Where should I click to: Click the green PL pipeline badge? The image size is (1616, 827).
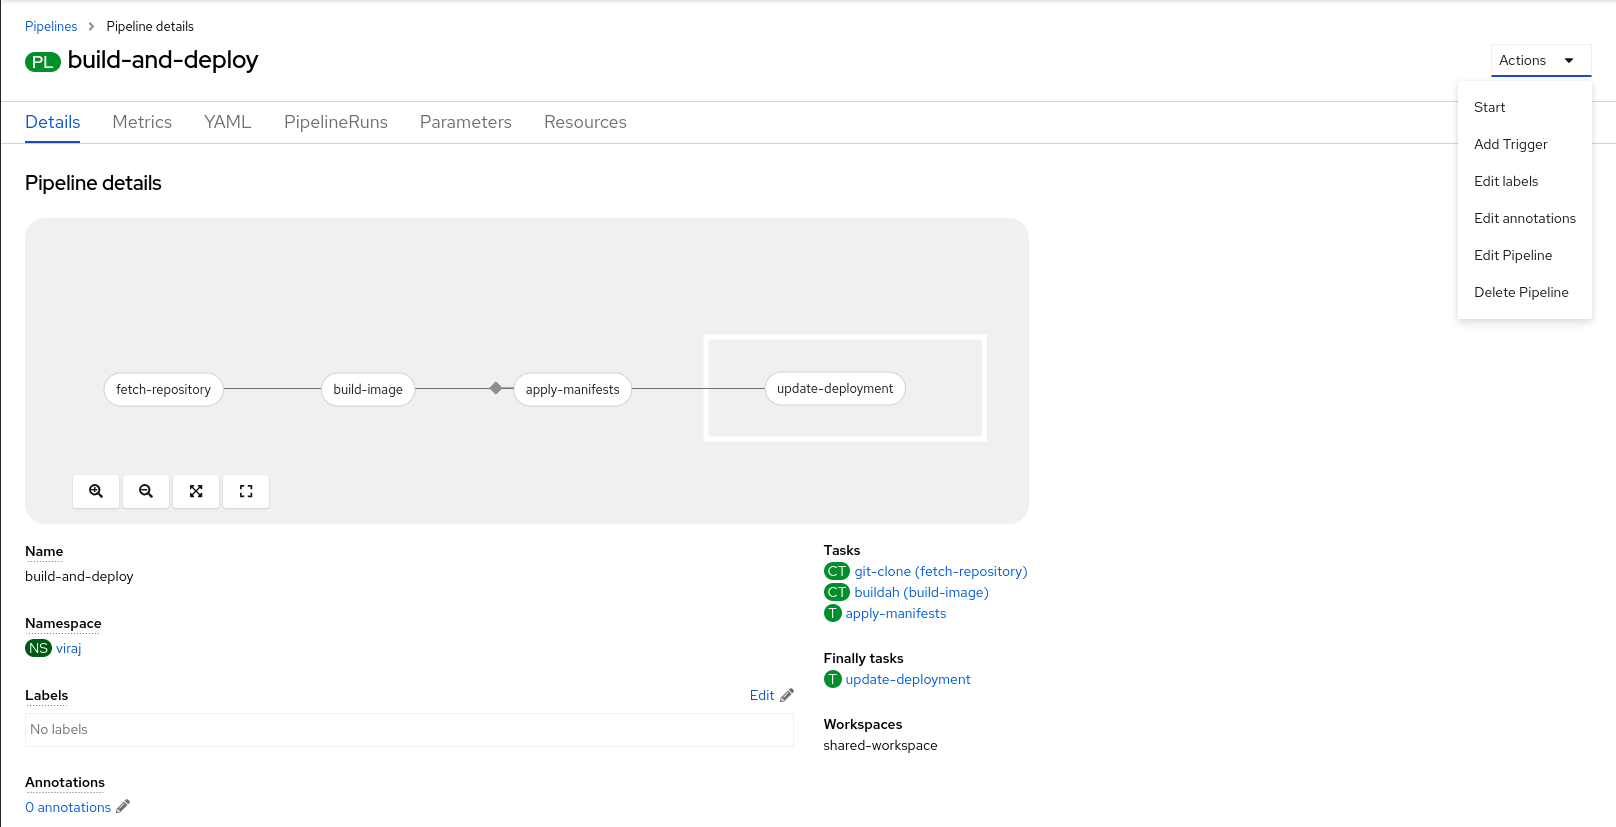[x=42, y=62]
